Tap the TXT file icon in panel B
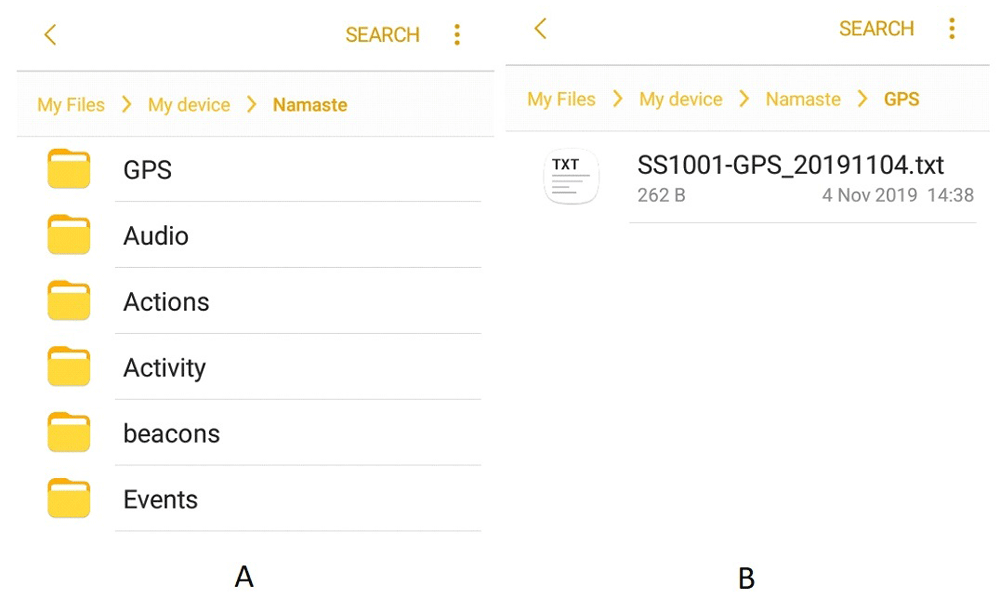 click(571, 177)
